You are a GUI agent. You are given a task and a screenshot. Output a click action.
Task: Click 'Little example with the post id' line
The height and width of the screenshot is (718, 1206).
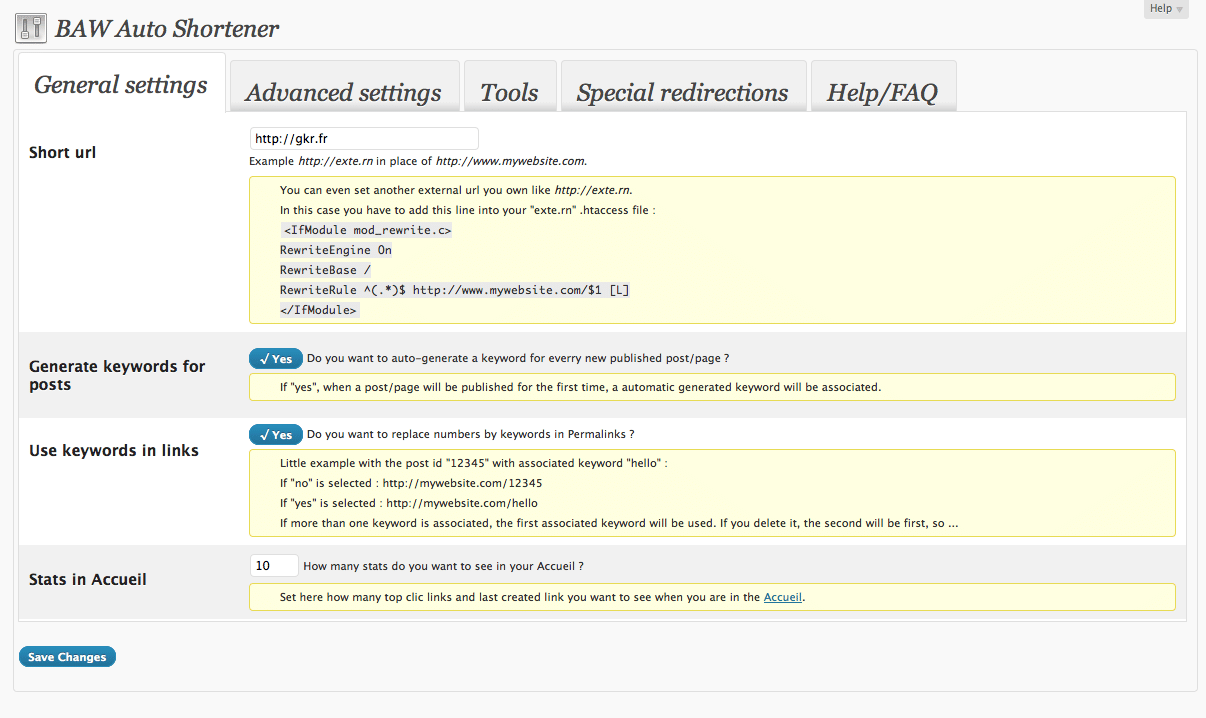pyautogui.click(x=473, y=463)
